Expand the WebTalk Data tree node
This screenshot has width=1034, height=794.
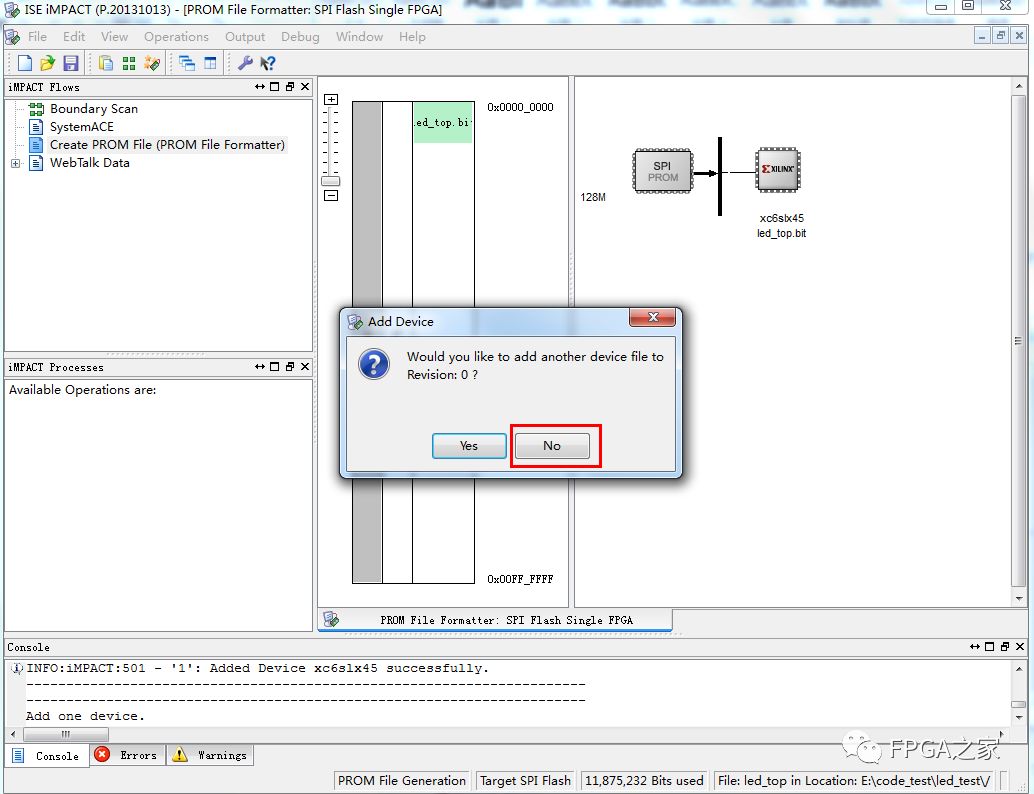[x=16, y=163]
